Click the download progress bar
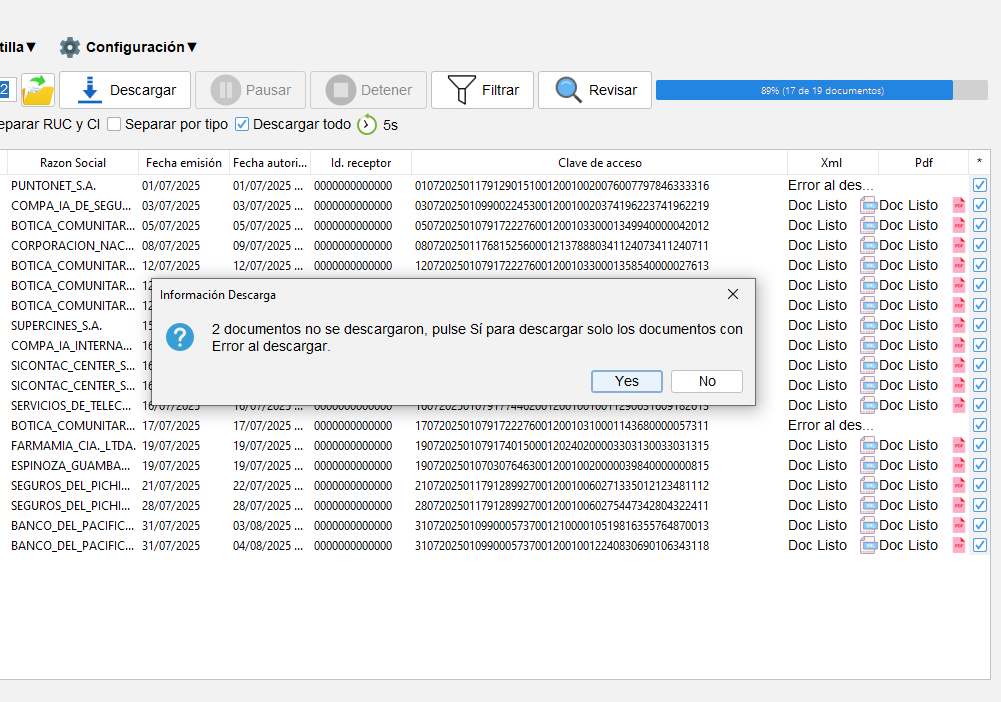The height and width of the screenshot is (702, 1001). (x=821, y=90)
